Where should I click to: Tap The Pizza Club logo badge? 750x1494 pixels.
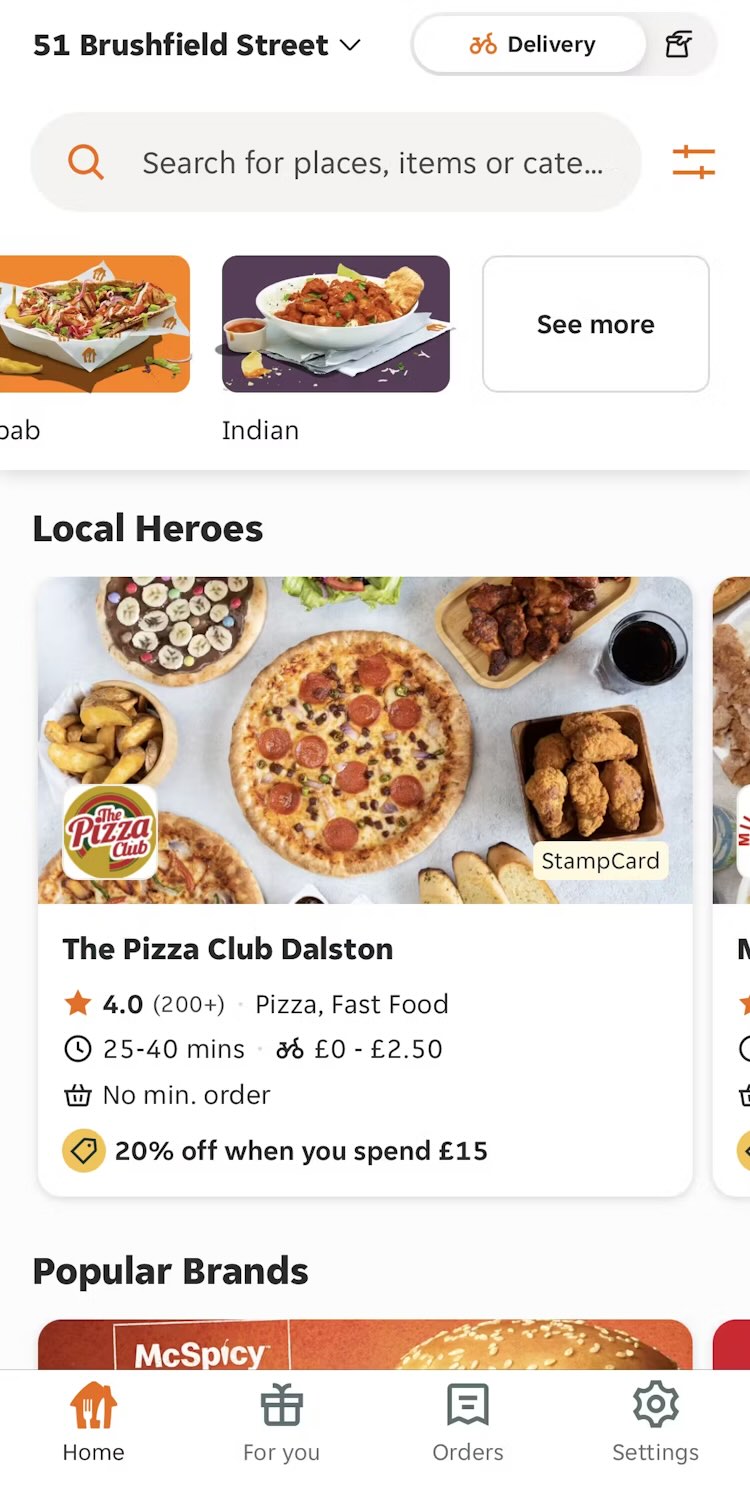(110, 832)
